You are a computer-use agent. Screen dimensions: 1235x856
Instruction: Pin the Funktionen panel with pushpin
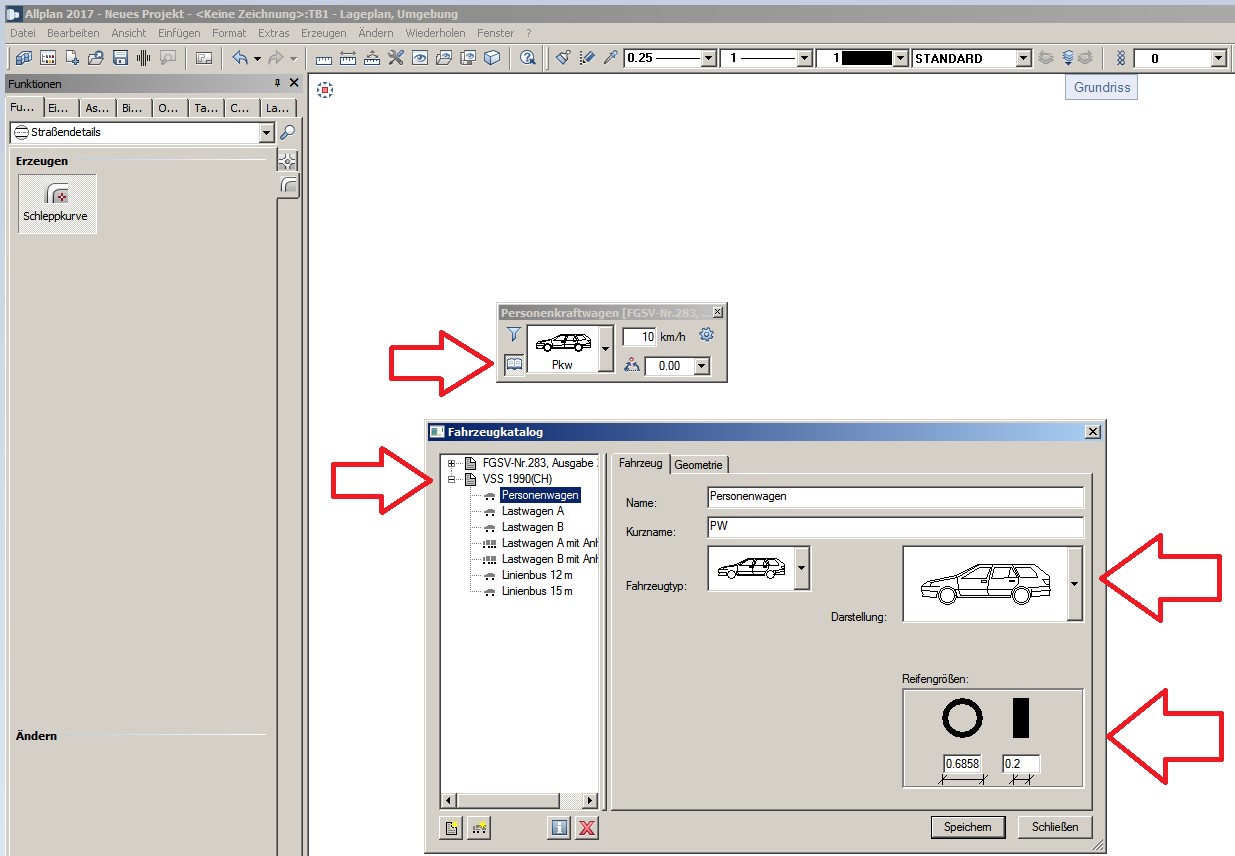[278, 84]
